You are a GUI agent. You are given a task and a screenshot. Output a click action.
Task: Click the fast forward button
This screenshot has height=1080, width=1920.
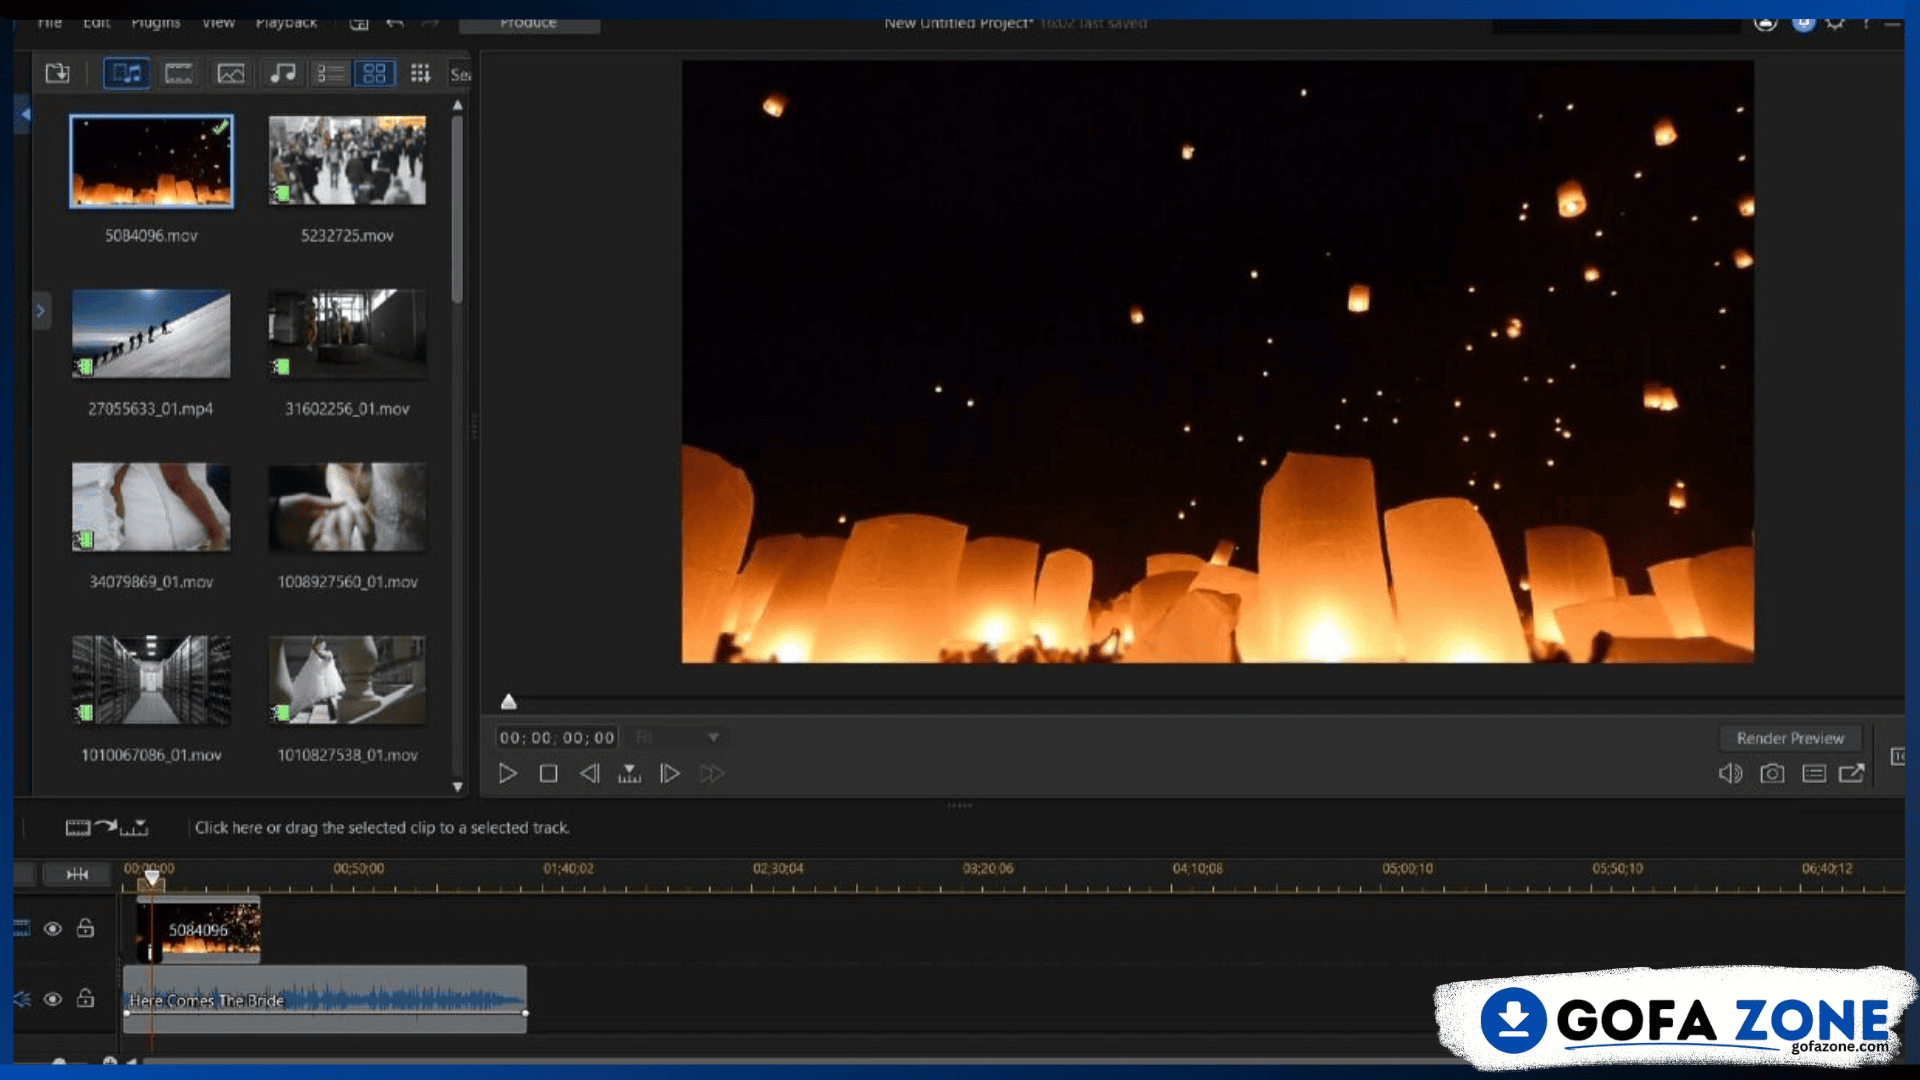[x=712, y=773]
